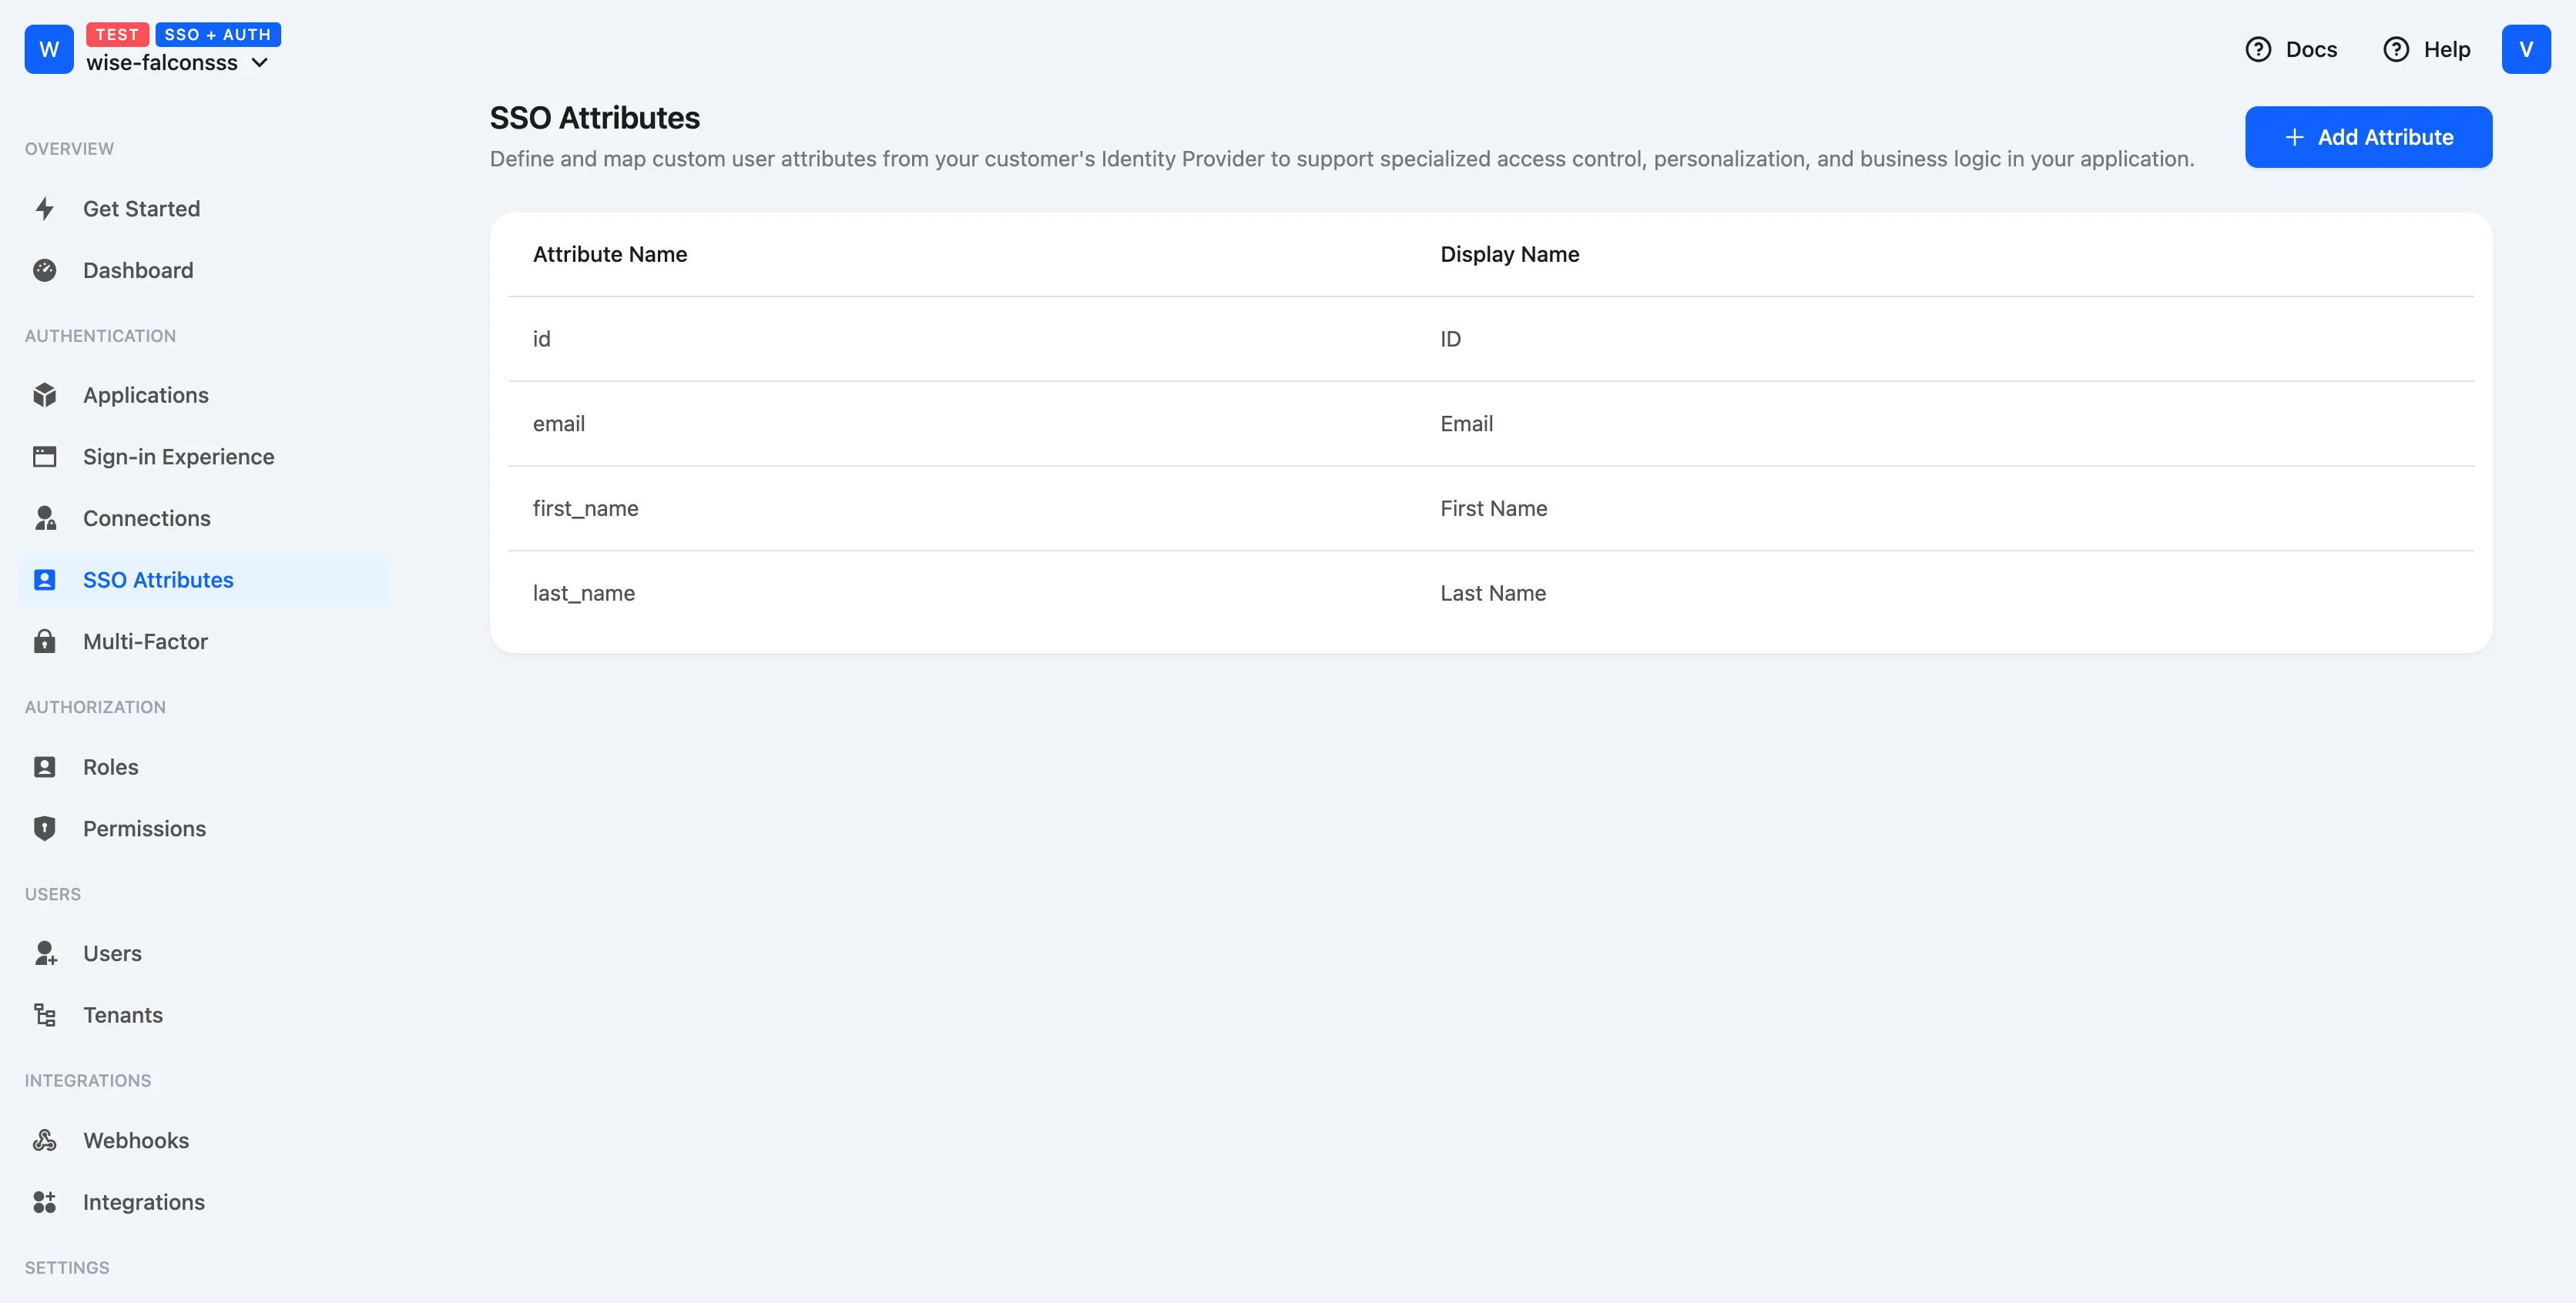Select the Webhooks integration icon
This screenshot has width=2576, height=1303.
45,1139
